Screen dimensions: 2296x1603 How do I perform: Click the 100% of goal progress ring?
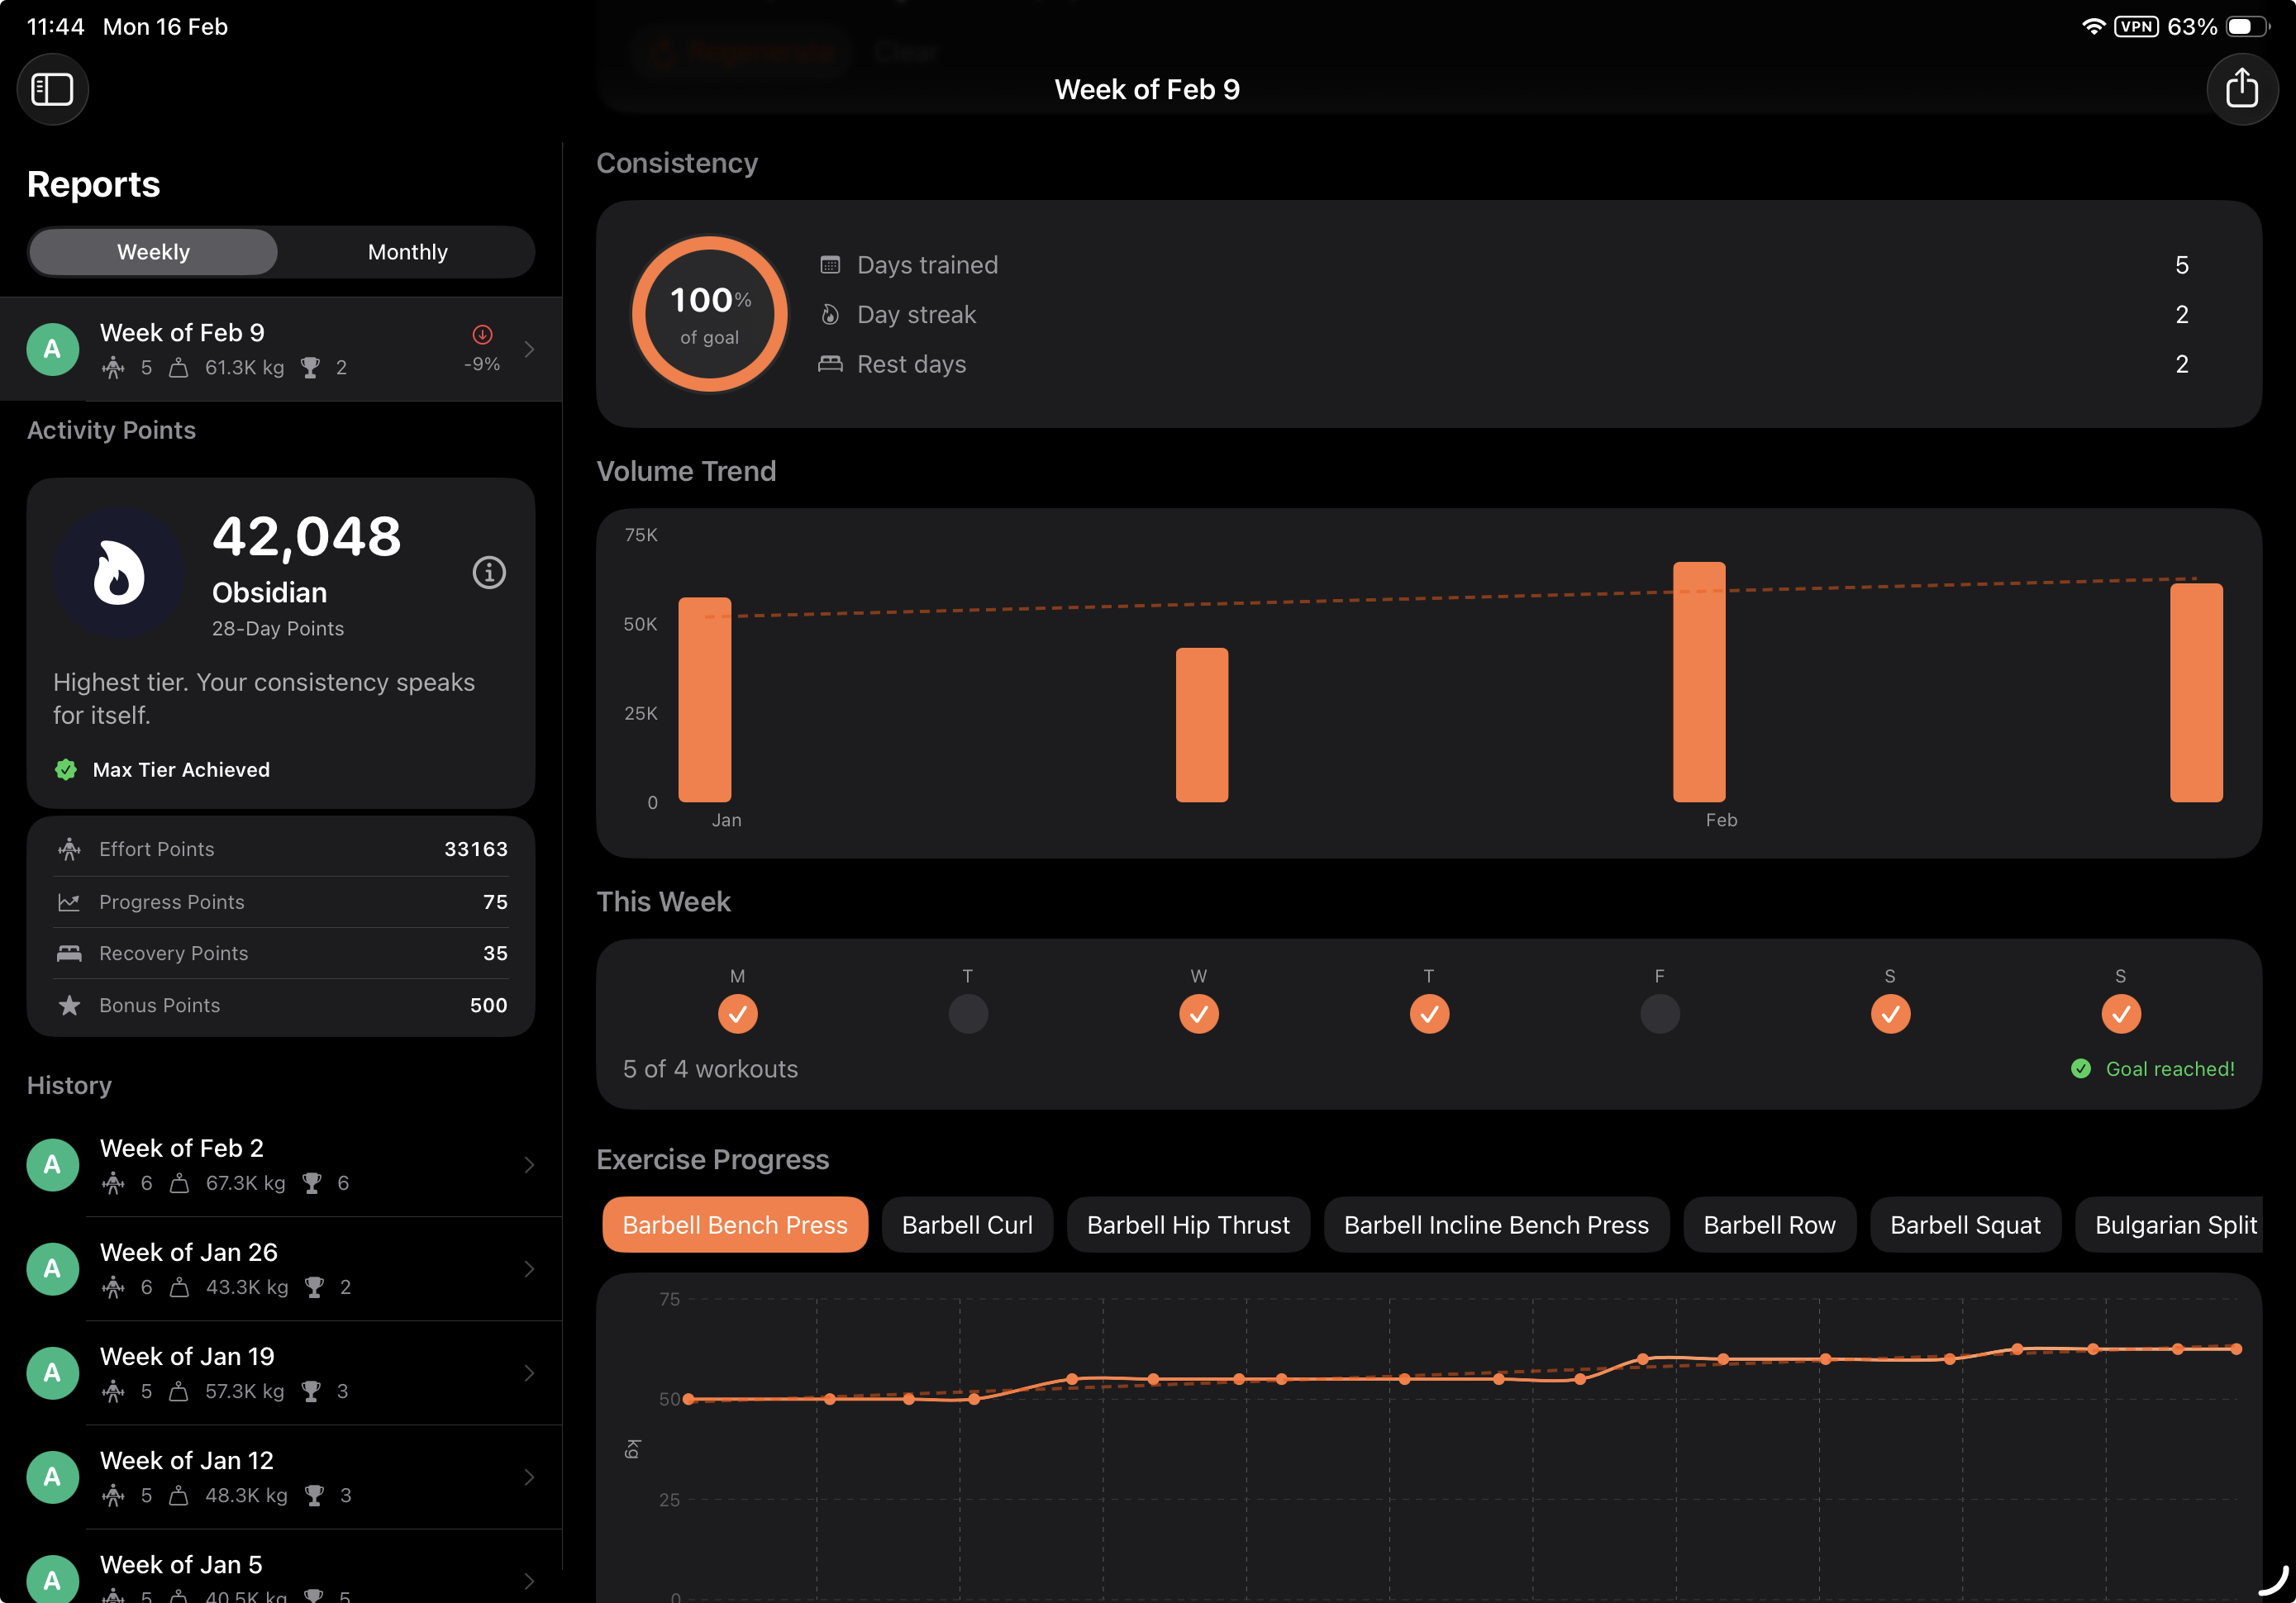[x=709, y=313]
